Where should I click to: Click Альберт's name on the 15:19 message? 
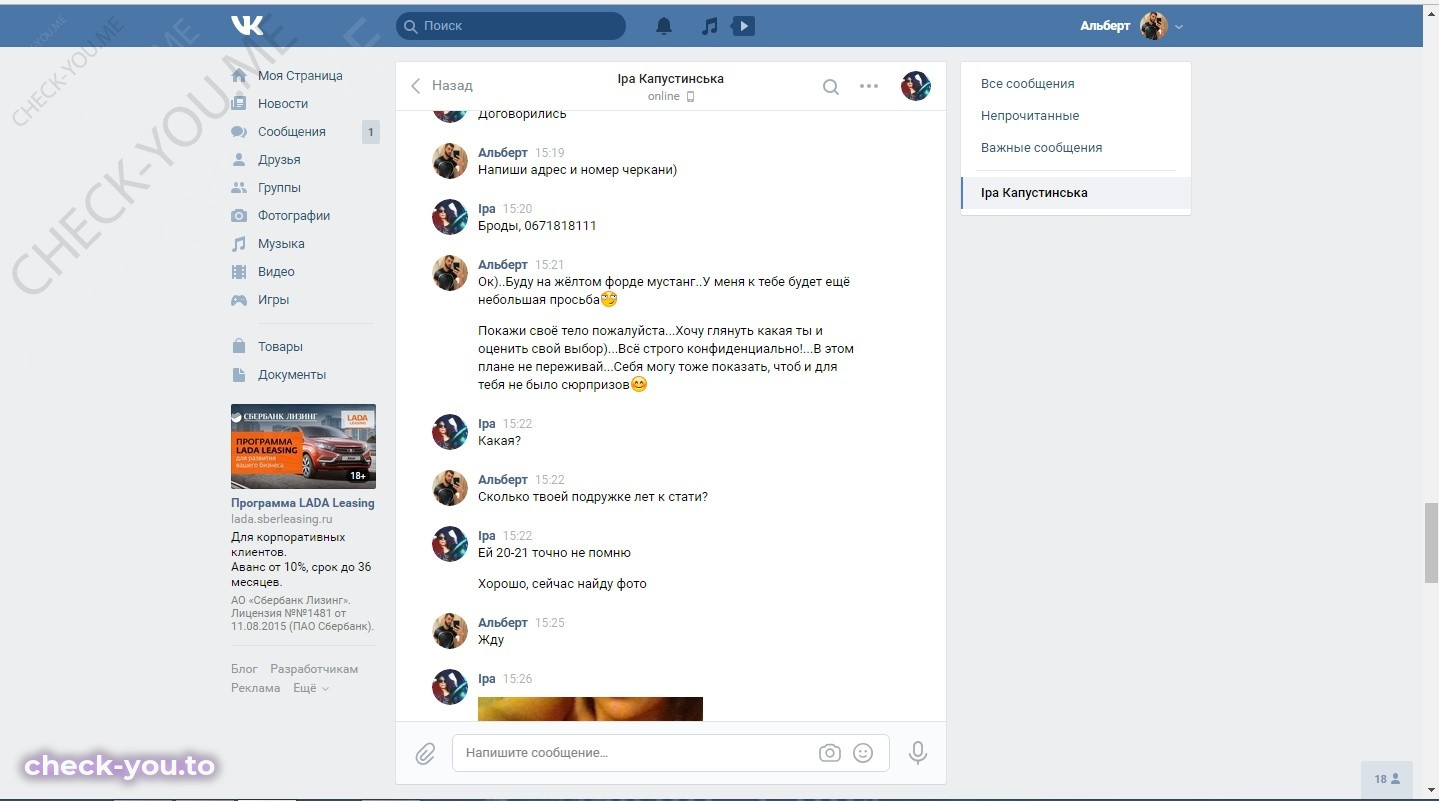(503, 153)
